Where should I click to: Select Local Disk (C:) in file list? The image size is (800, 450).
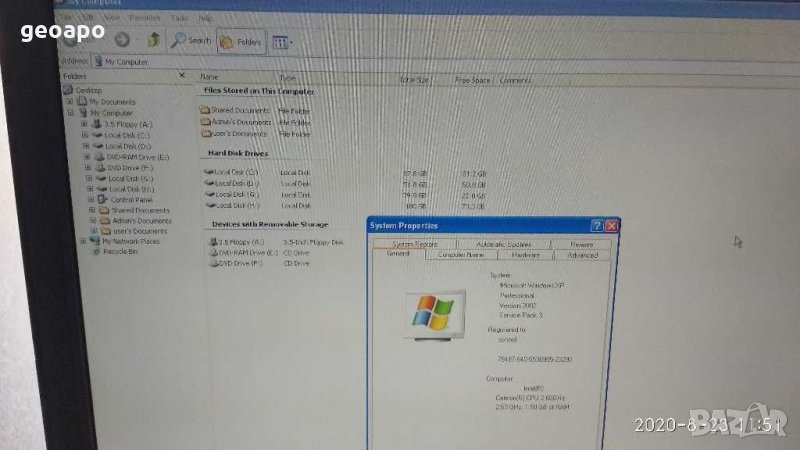[x=231, y=172]
